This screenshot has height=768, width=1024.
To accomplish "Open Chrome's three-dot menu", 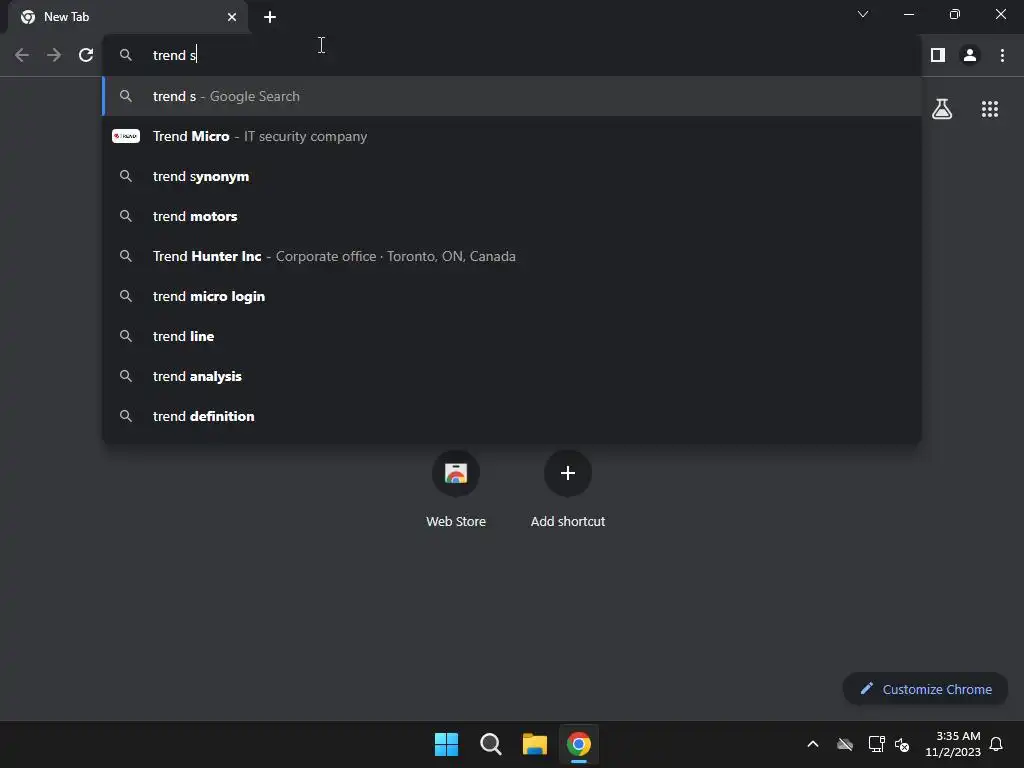I will click(x=1002, y=56).
